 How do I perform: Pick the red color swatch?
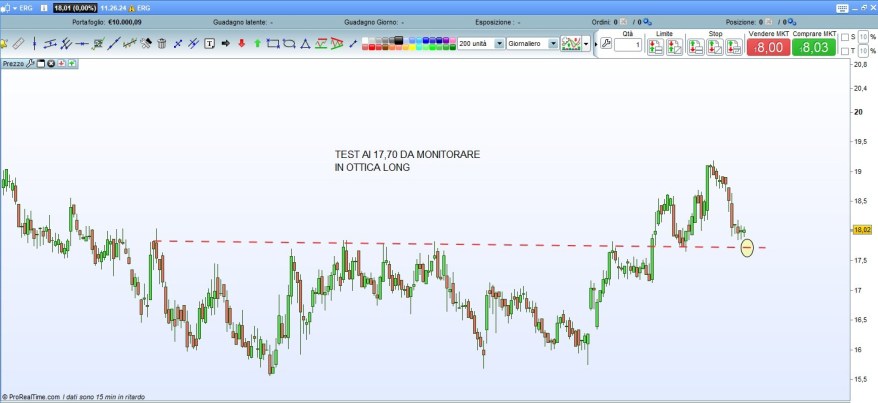372,47
